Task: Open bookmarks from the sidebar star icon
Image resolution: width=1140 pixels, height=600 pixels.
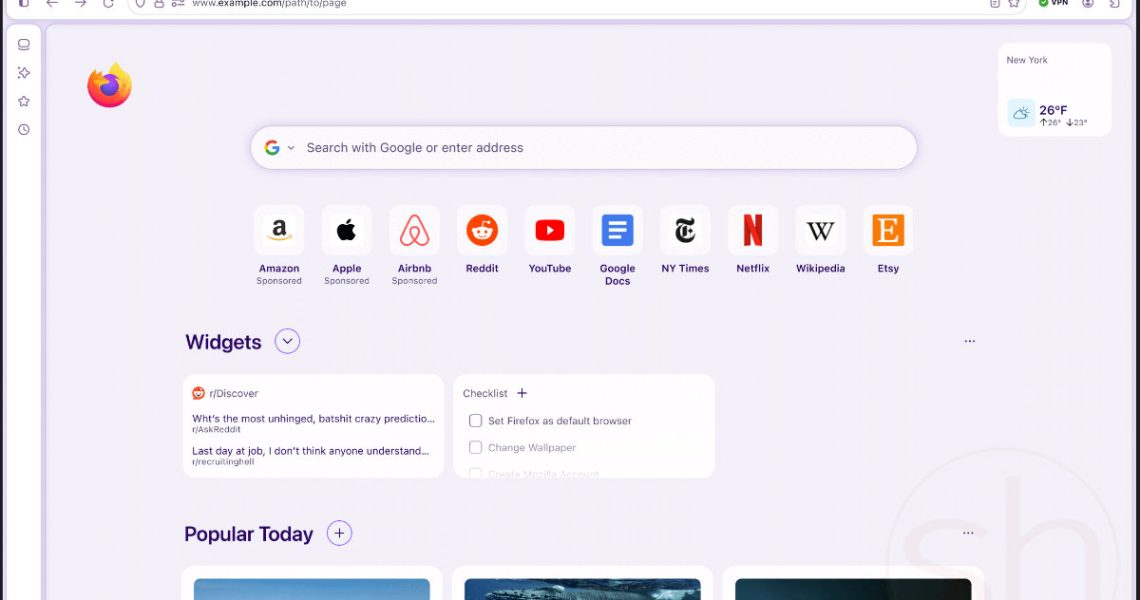Action: click(24, 101)
